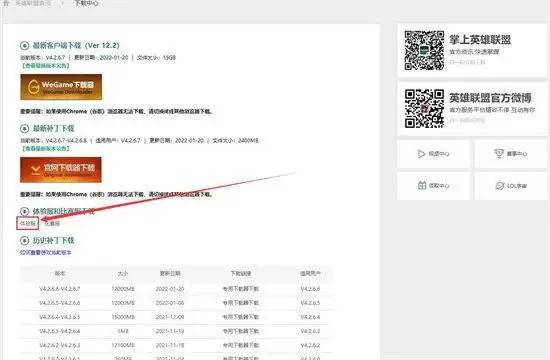
Task: Click the 英雄联盟官方微博 QR code
Action: coord(424,108)
